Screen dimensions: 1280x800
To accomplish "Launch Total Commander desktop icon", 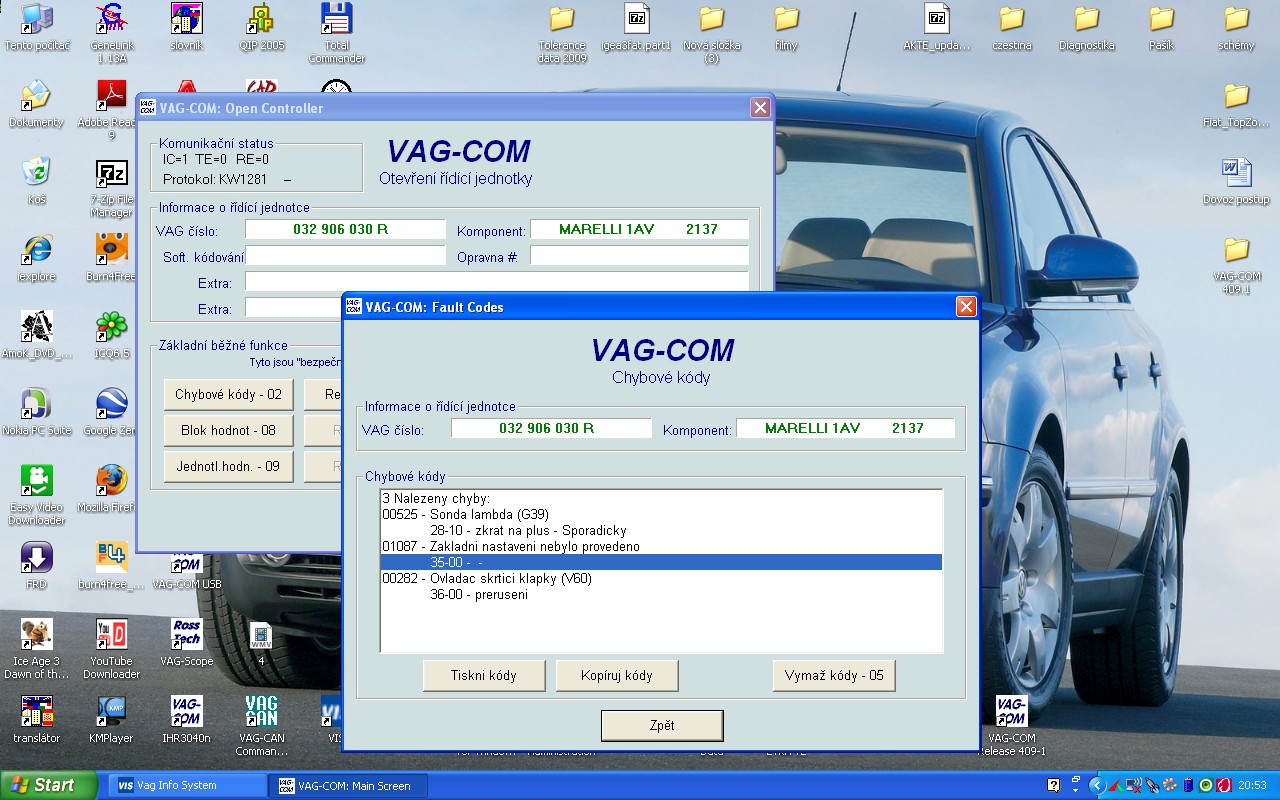I will [337, 32].
